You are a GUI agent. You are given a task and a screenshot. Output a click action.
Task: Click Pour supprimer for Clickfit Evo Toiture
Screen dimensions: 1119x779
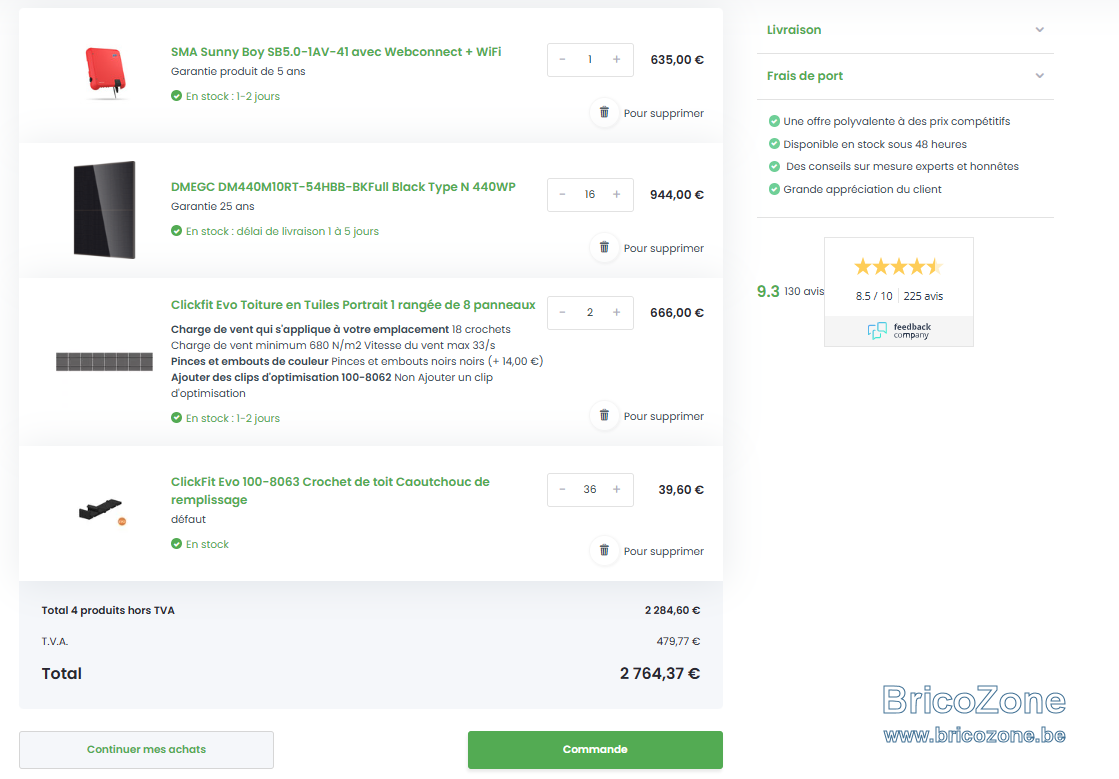tap(664, 416)
